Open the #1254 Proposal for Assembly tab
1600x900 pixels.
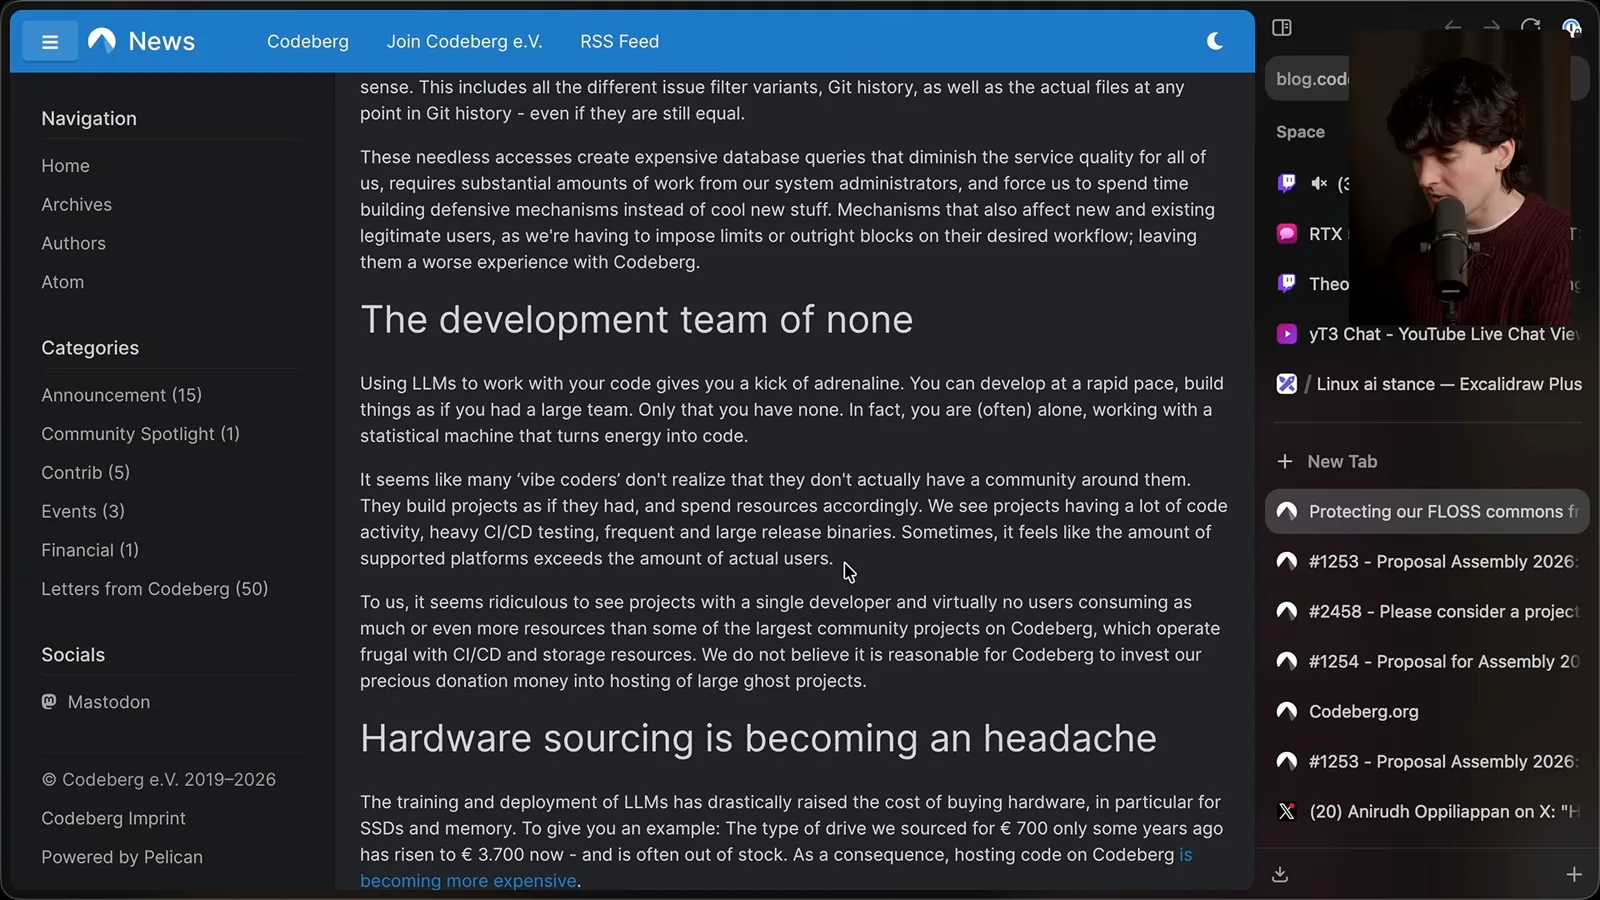click(x=1427, y=661)
